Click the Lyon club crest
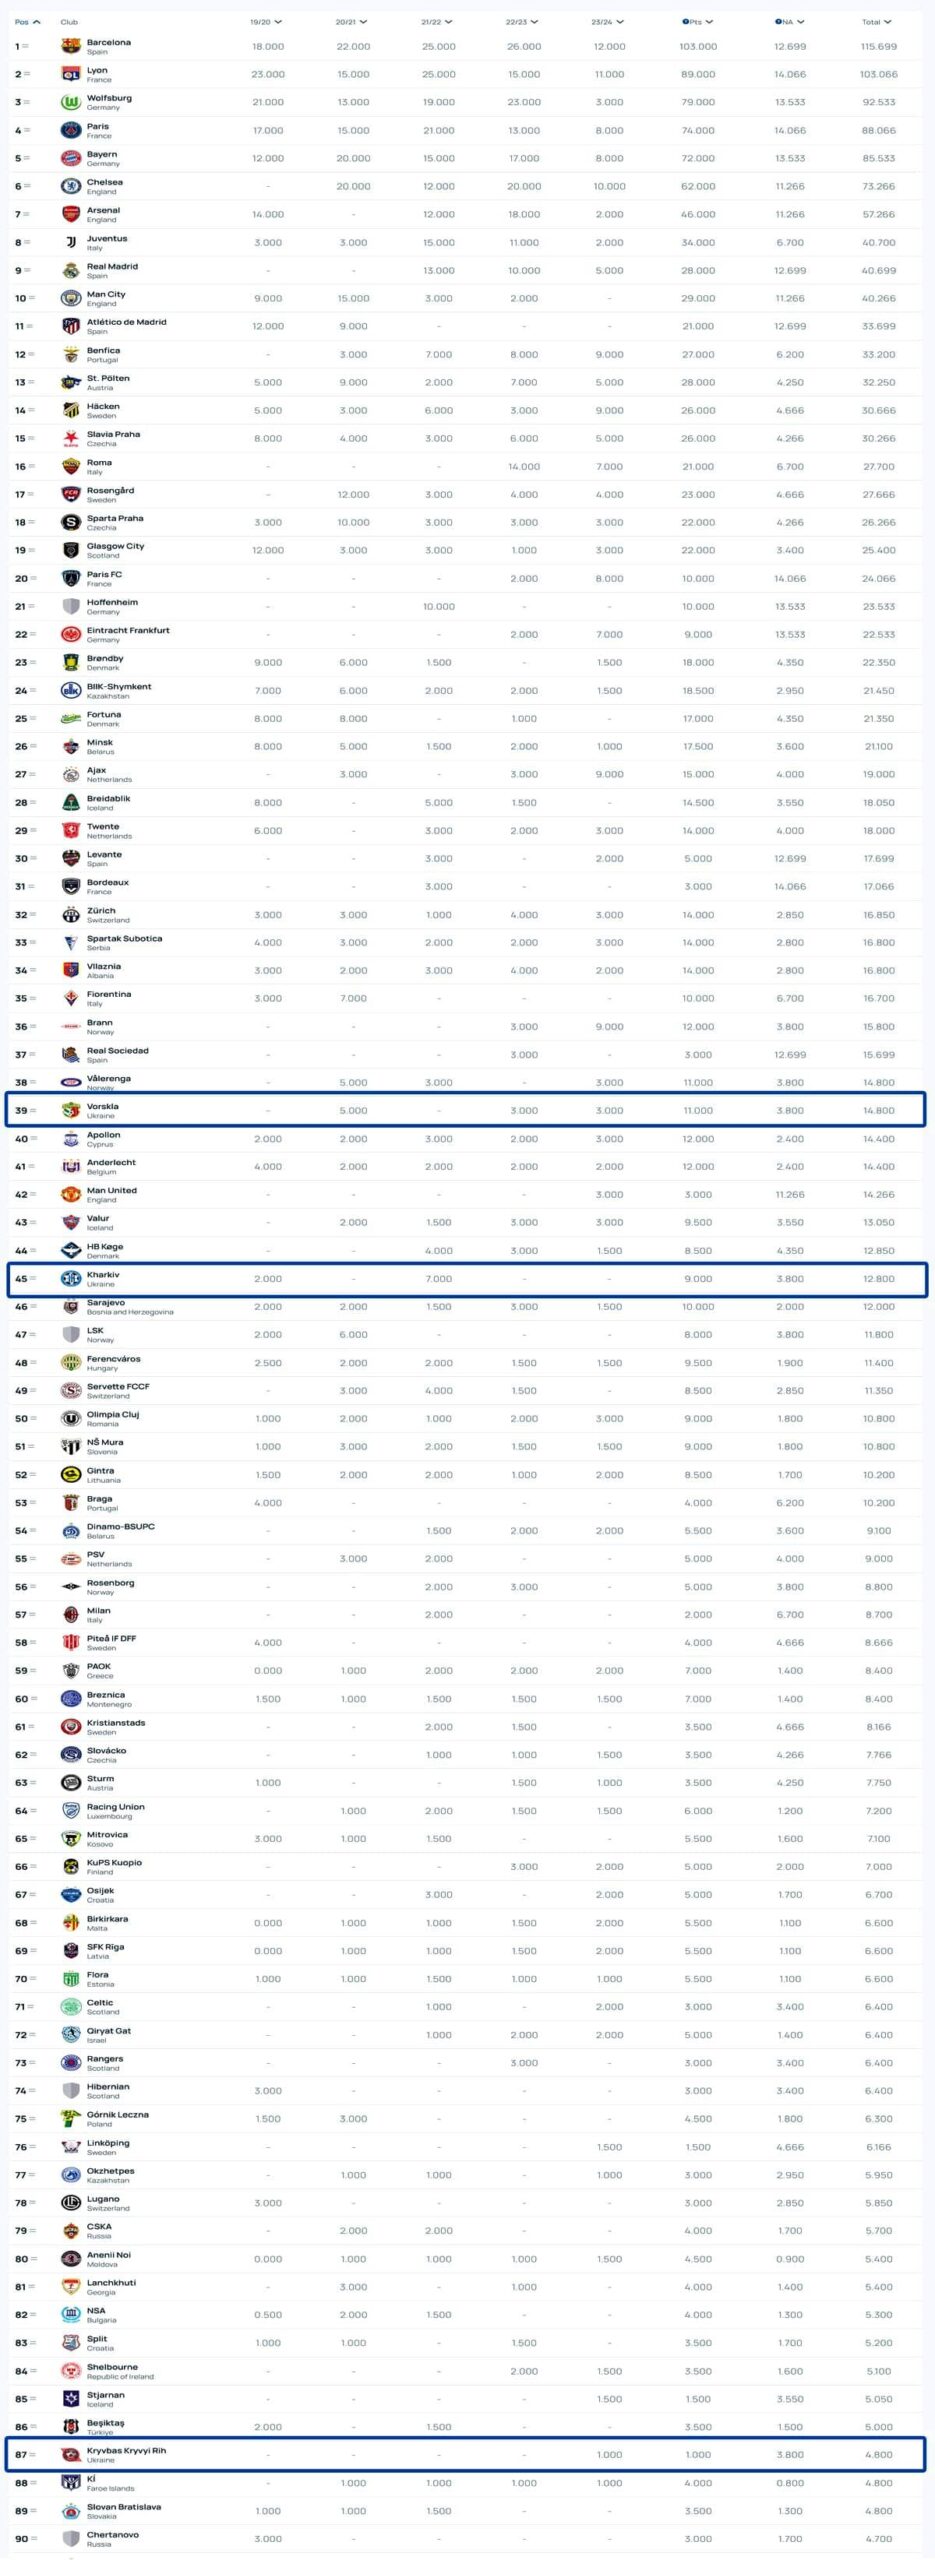Viewport: 935px width, 2560px height. coord(71,74)
